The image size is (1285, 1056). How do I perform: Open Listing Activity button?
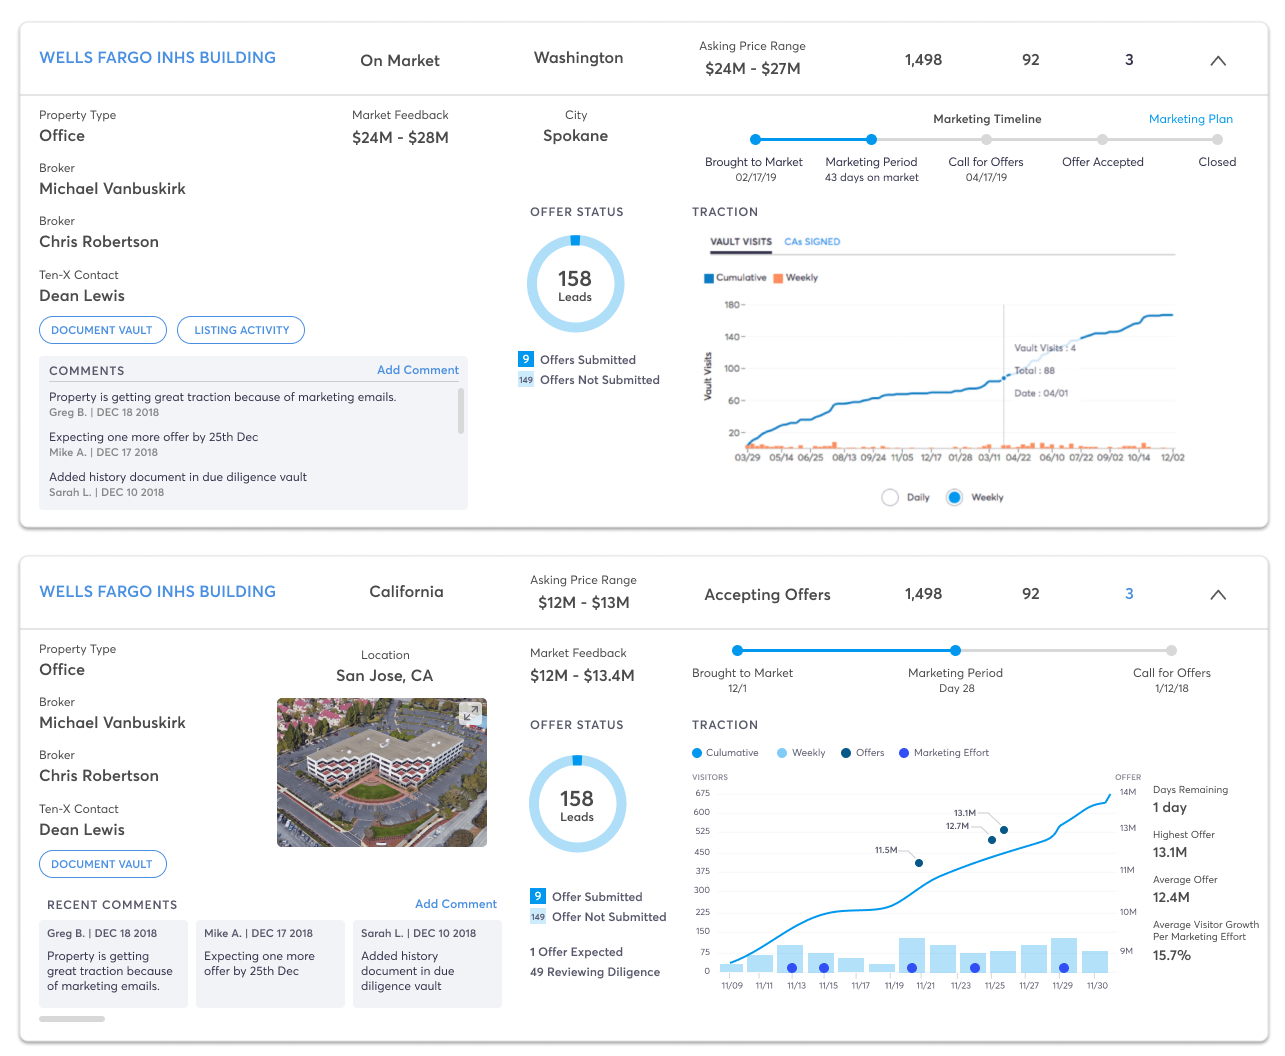pyautogui.click(x=241, y=330)
